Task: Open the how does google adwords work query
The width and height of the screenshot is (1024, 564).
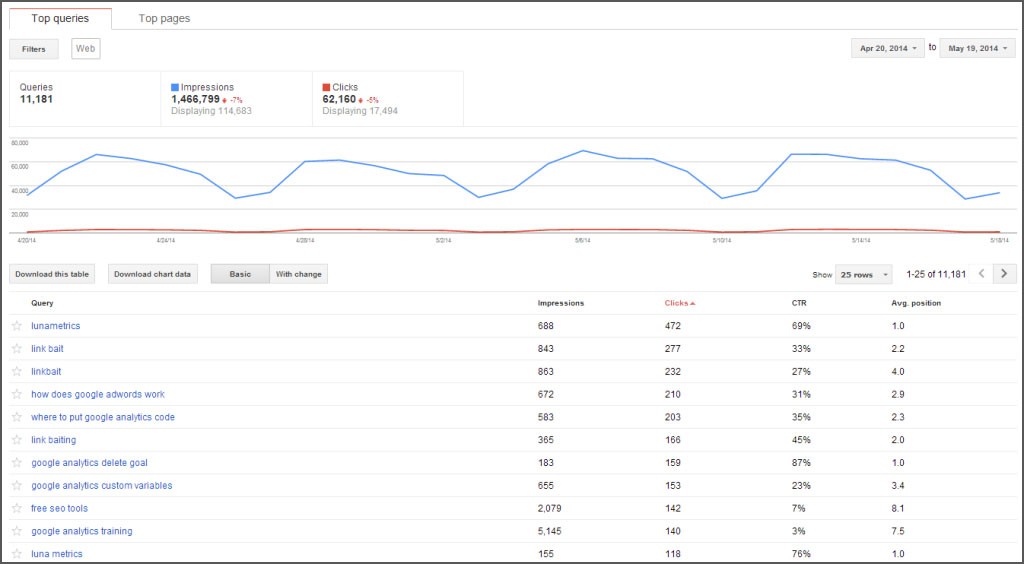Action: (x=98, y=395)
